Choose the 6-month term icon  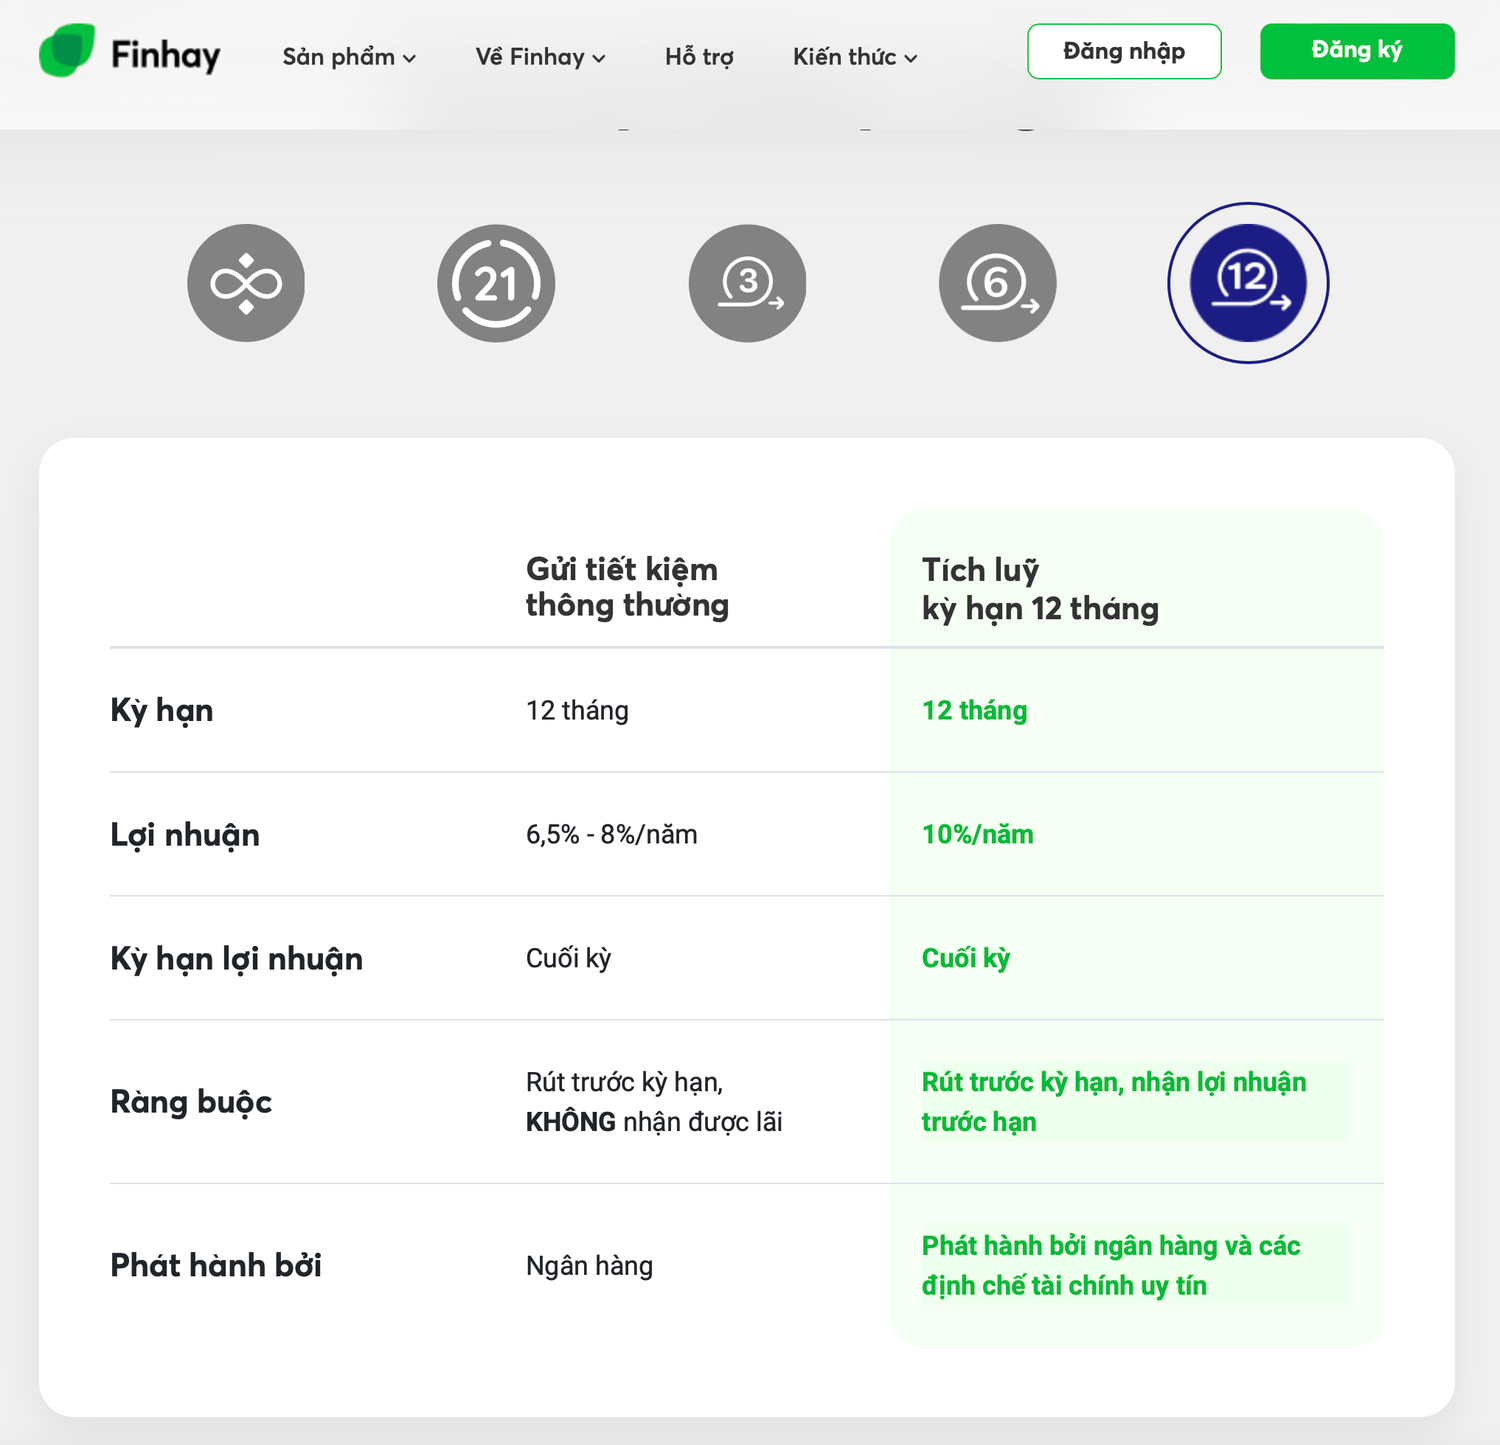coord(997,283)
